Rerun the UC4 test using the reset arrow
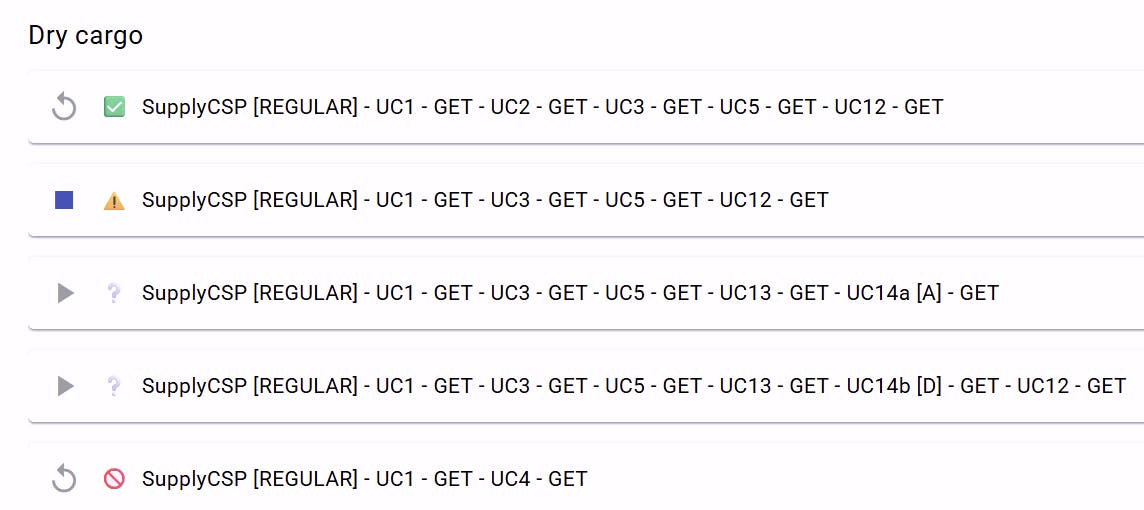Image resolution: width=1144 pixels, height=510 pixels. [x=64, y=479]
